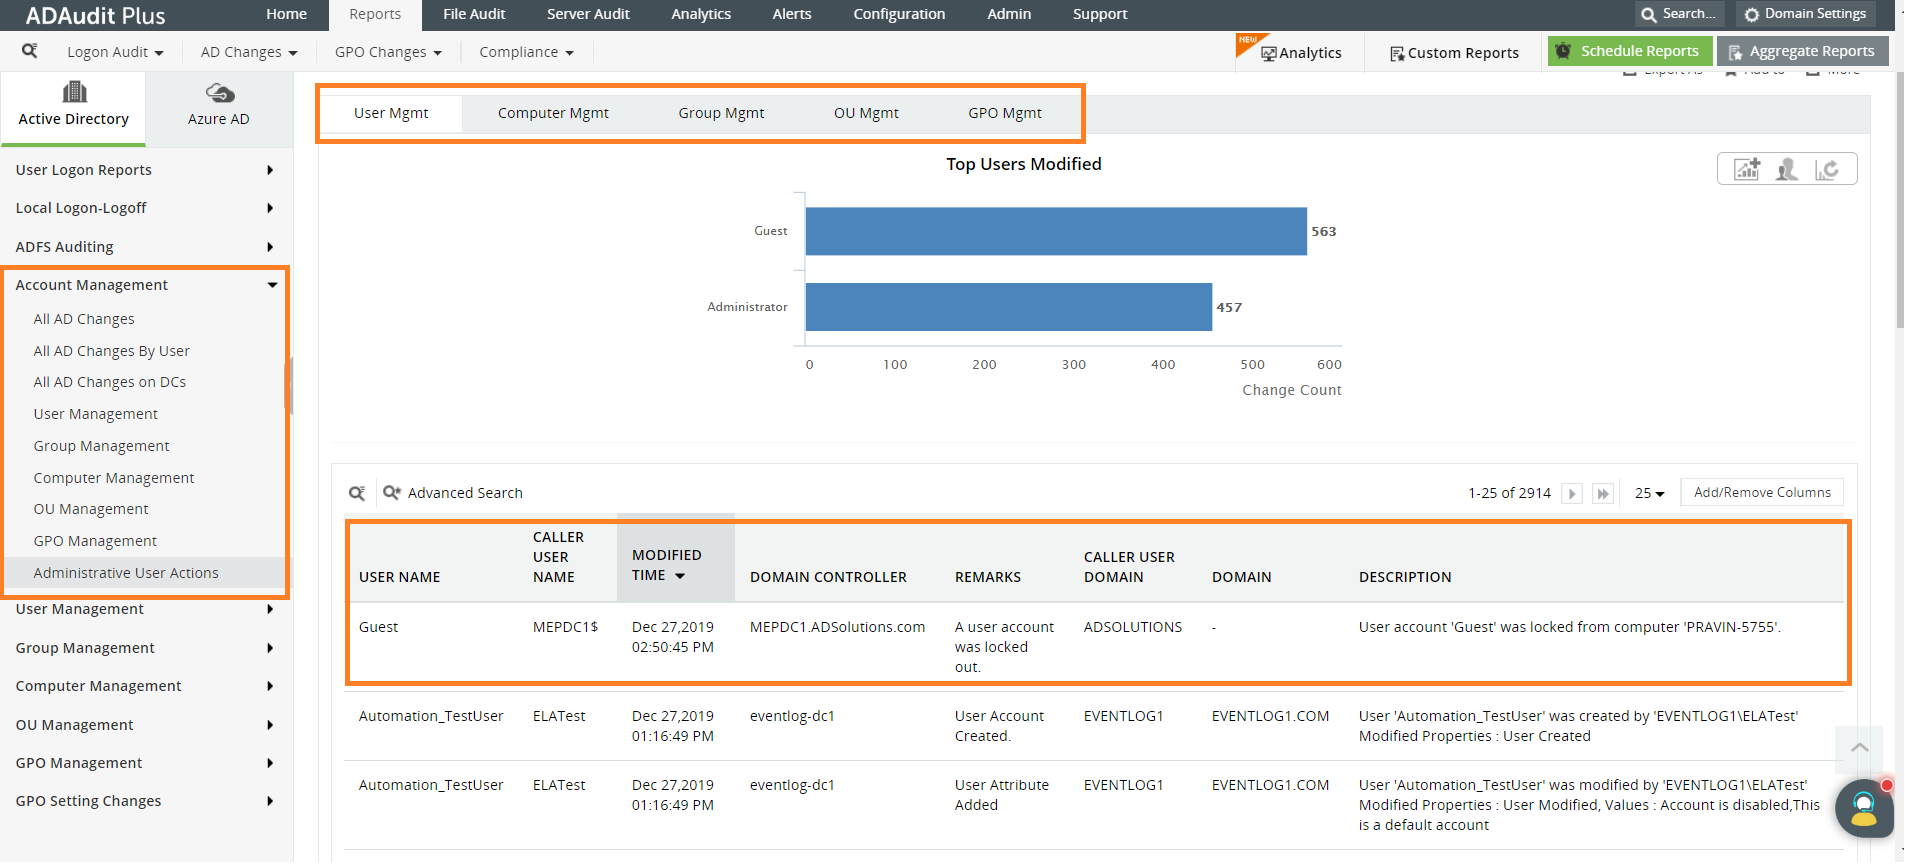Click the 'MEPDC1.ADSolutions.com' cell
Viewport: 1905px width, 866px height.
837,627
